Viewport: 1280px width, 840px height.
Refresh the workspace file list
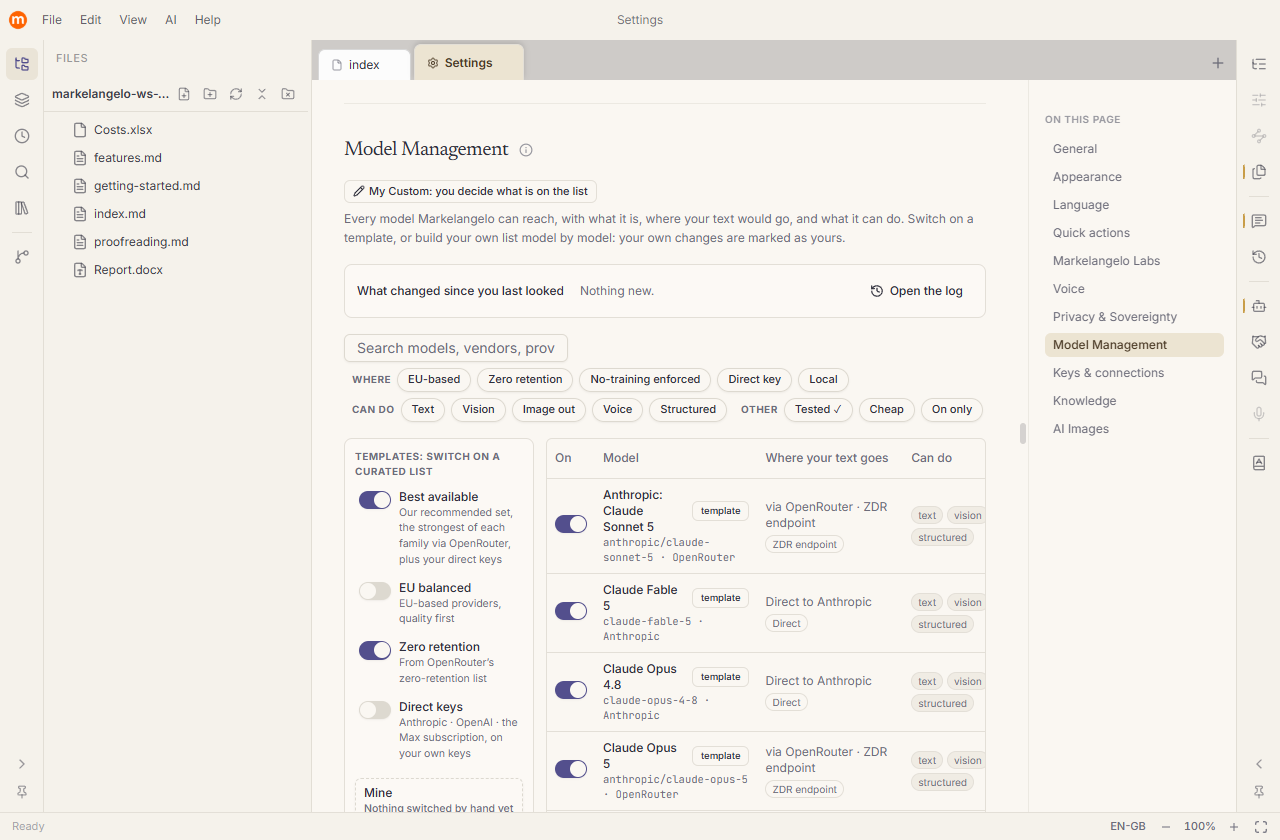[236, 94]
